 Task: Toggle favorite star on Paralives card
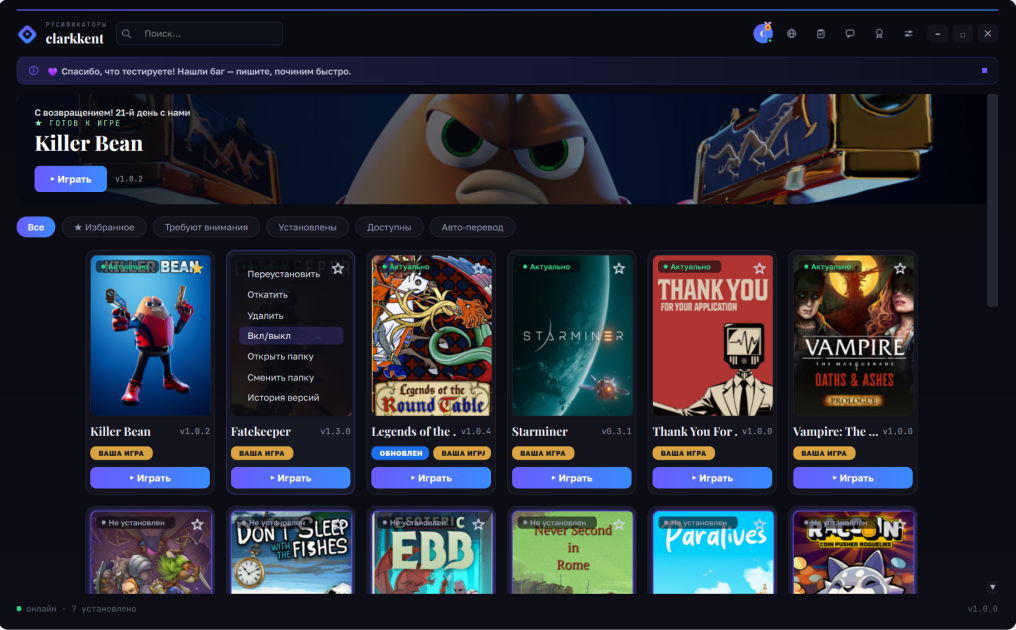[x=759, y=524]
